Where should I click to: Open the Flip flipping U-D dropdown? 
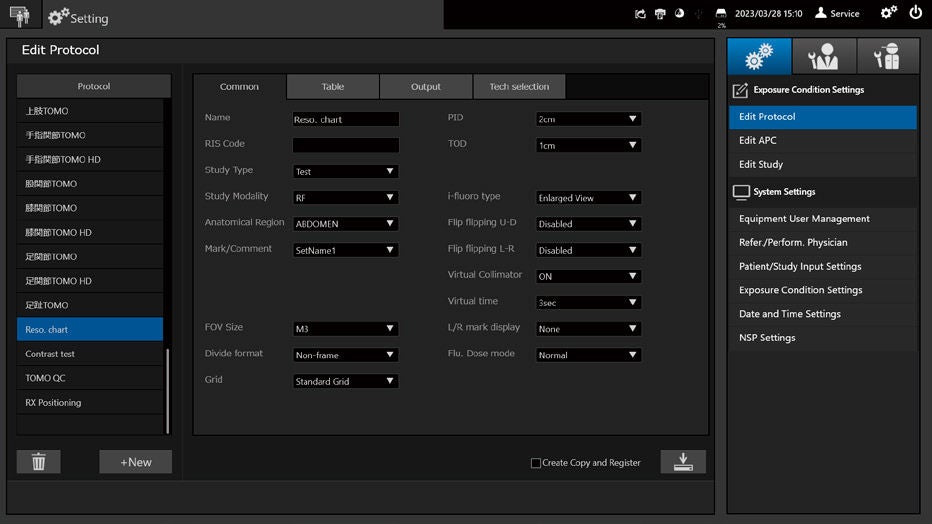click(x=588, y=223)
